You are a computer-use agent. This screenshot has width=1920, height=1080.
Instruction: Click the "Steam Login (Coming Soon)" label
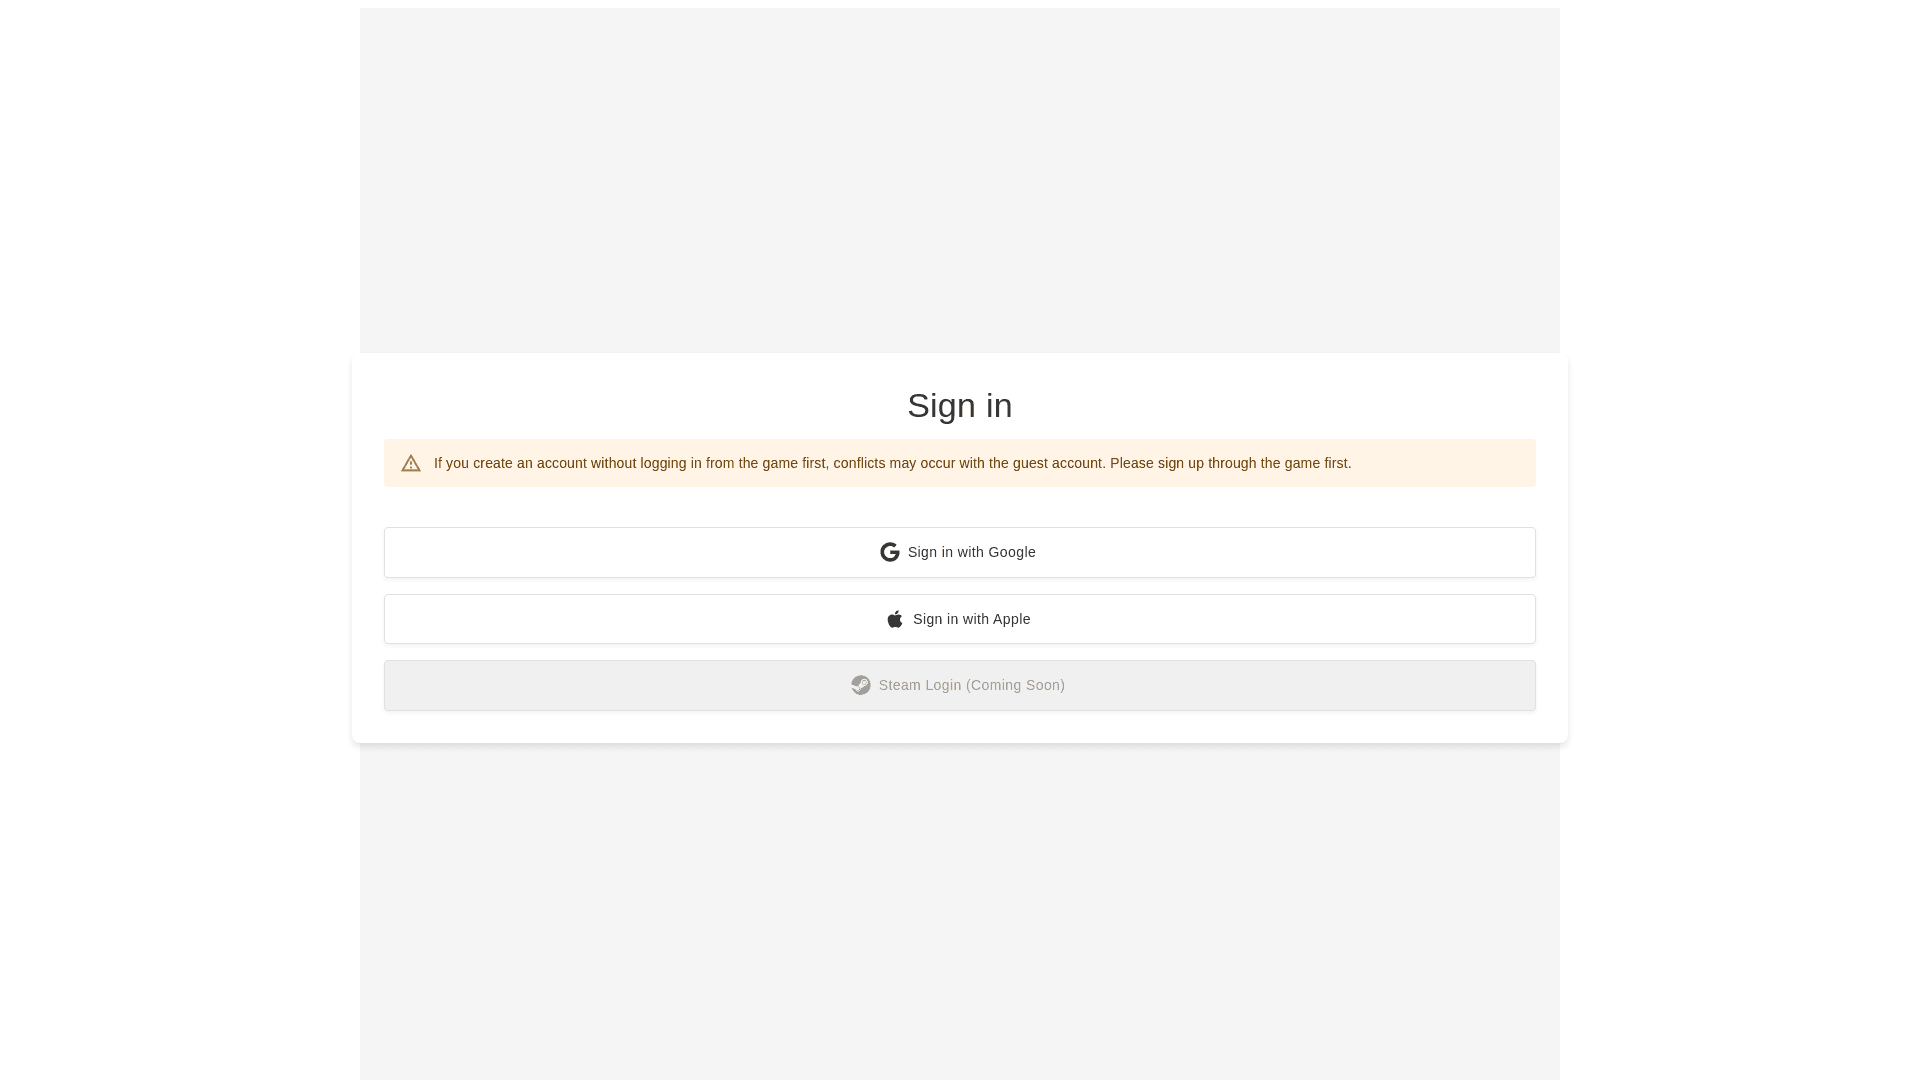coord(971,685)
